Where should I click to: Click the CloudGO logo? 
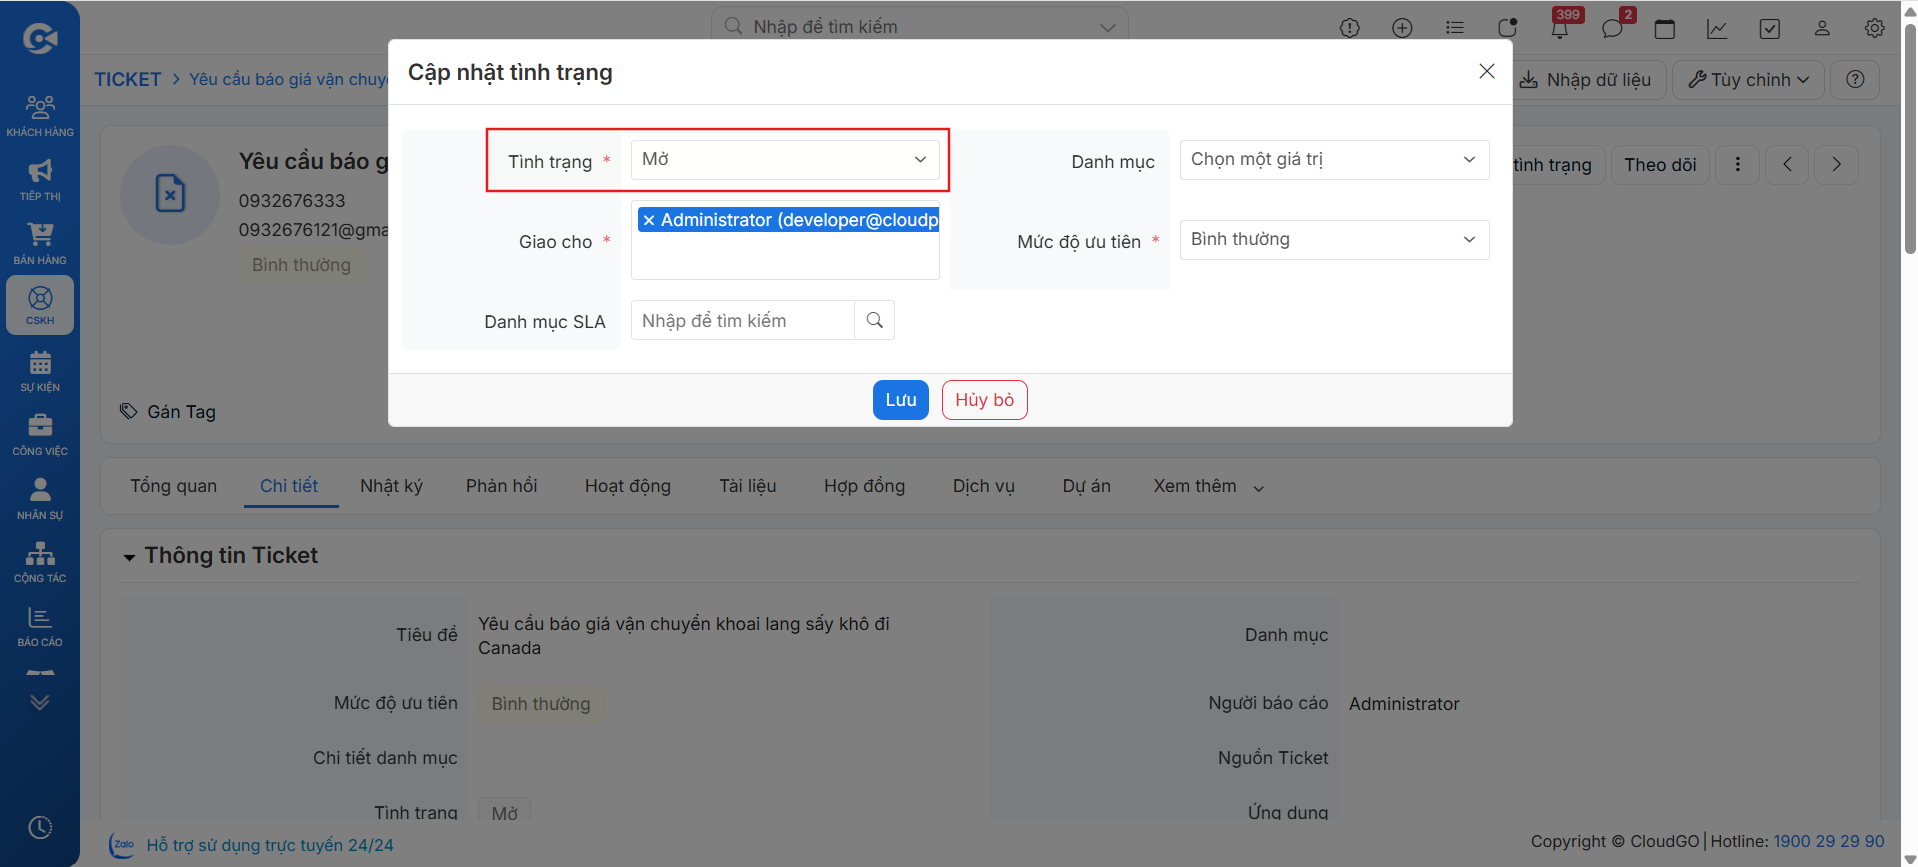(x=40, y=38)
